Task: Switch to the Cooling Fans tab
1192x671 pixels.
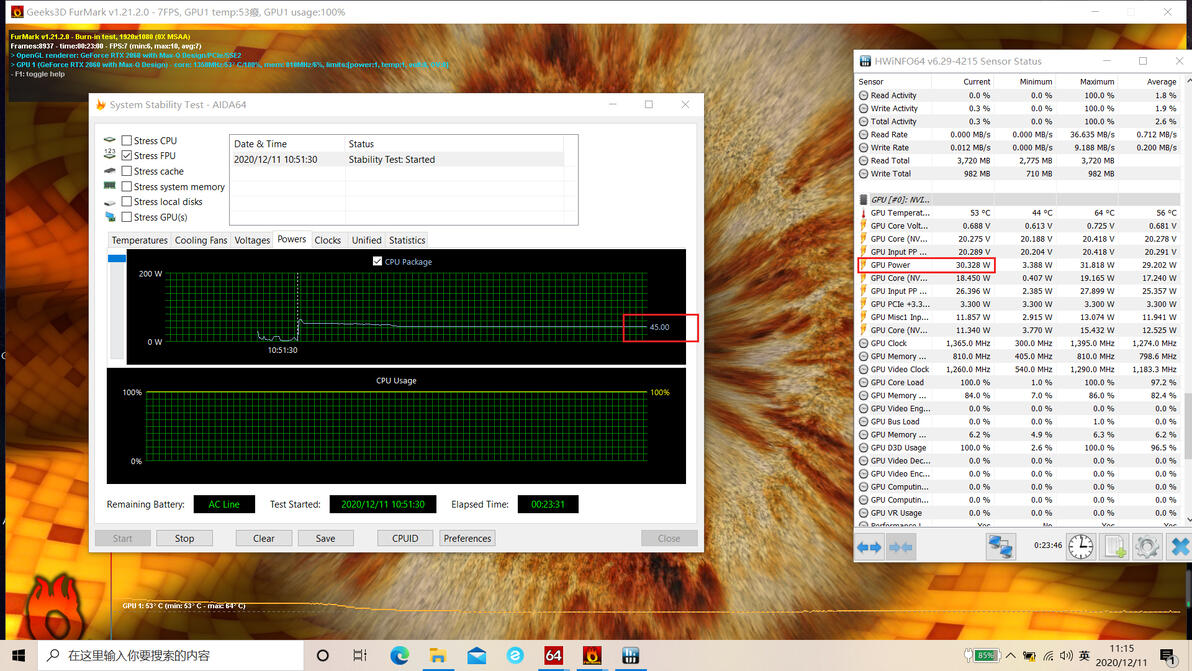Action: tap(201, 240)
